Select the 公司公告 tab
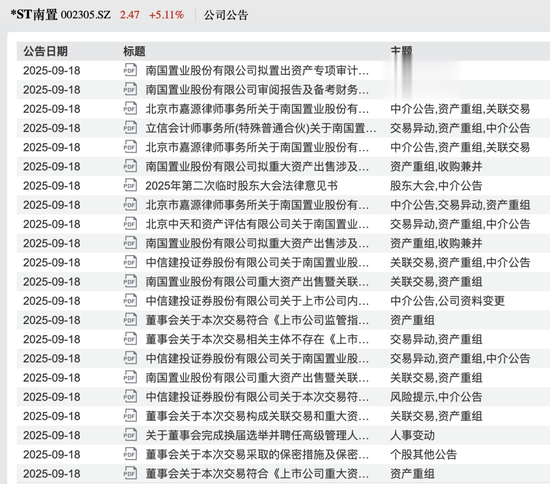 [226, 15]
